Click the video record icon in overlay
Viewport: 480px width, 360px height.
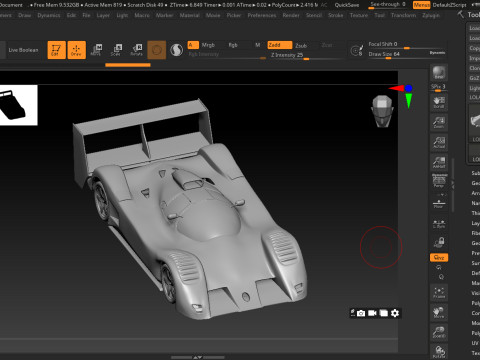tap(372, 313)
